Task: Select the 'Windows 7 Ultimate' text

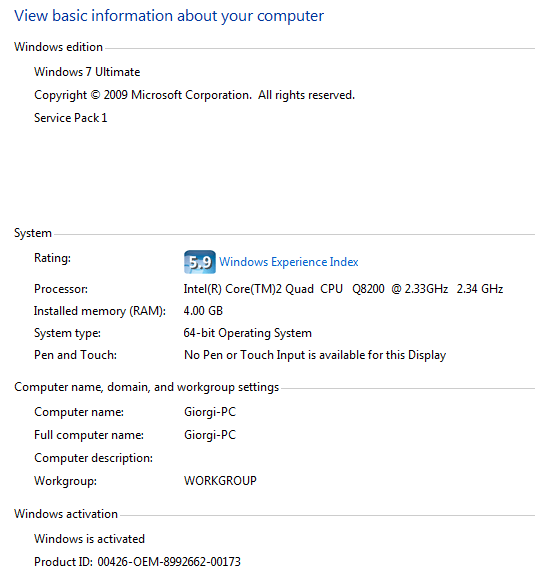Action: (x=87, y=72)
